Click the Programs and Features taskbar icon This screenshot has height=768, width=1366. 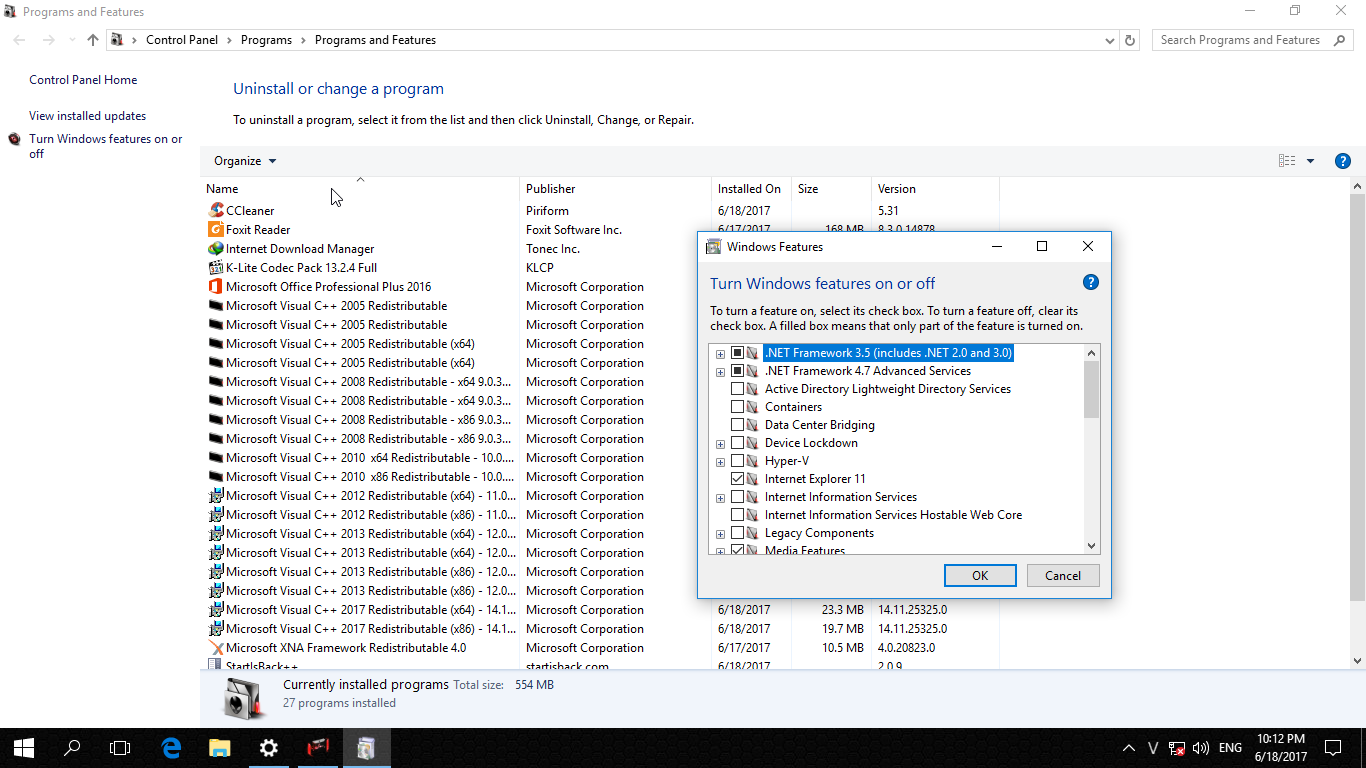366,747
